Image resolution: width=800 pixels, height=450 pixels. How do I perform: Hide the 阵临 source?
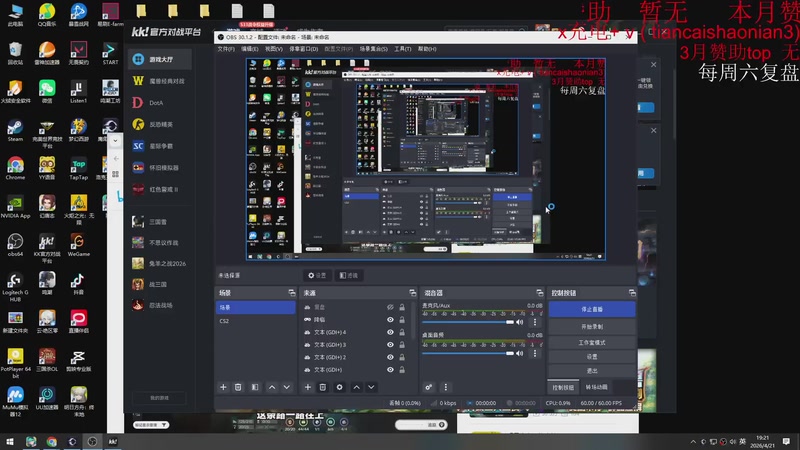(x=390, y=319)
